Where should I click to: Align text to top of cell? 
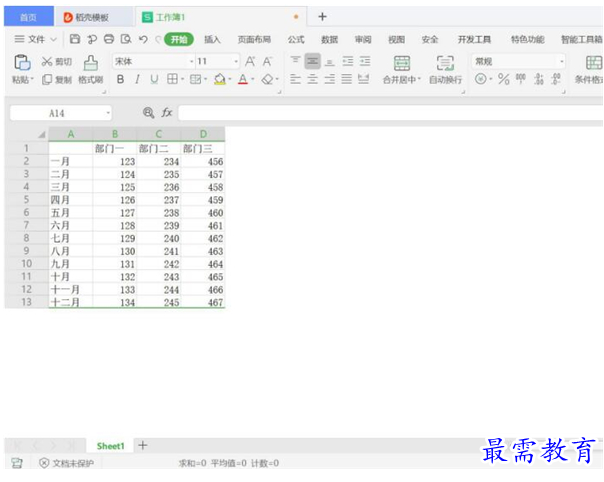click(295, 60)
